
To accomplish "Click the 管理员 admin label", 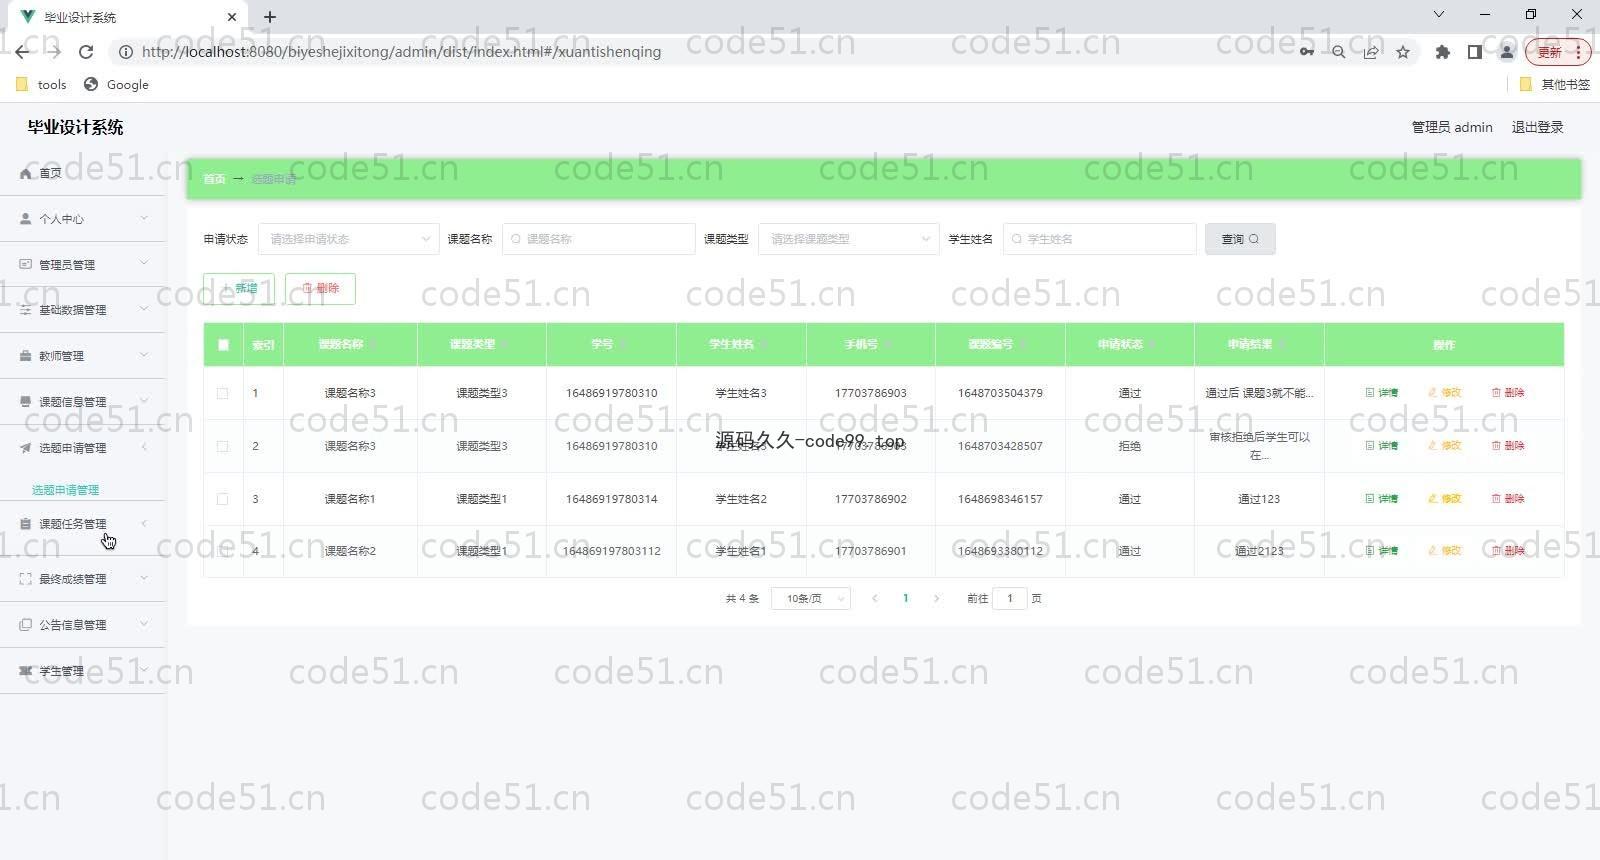I will (x=1452, y=127).
